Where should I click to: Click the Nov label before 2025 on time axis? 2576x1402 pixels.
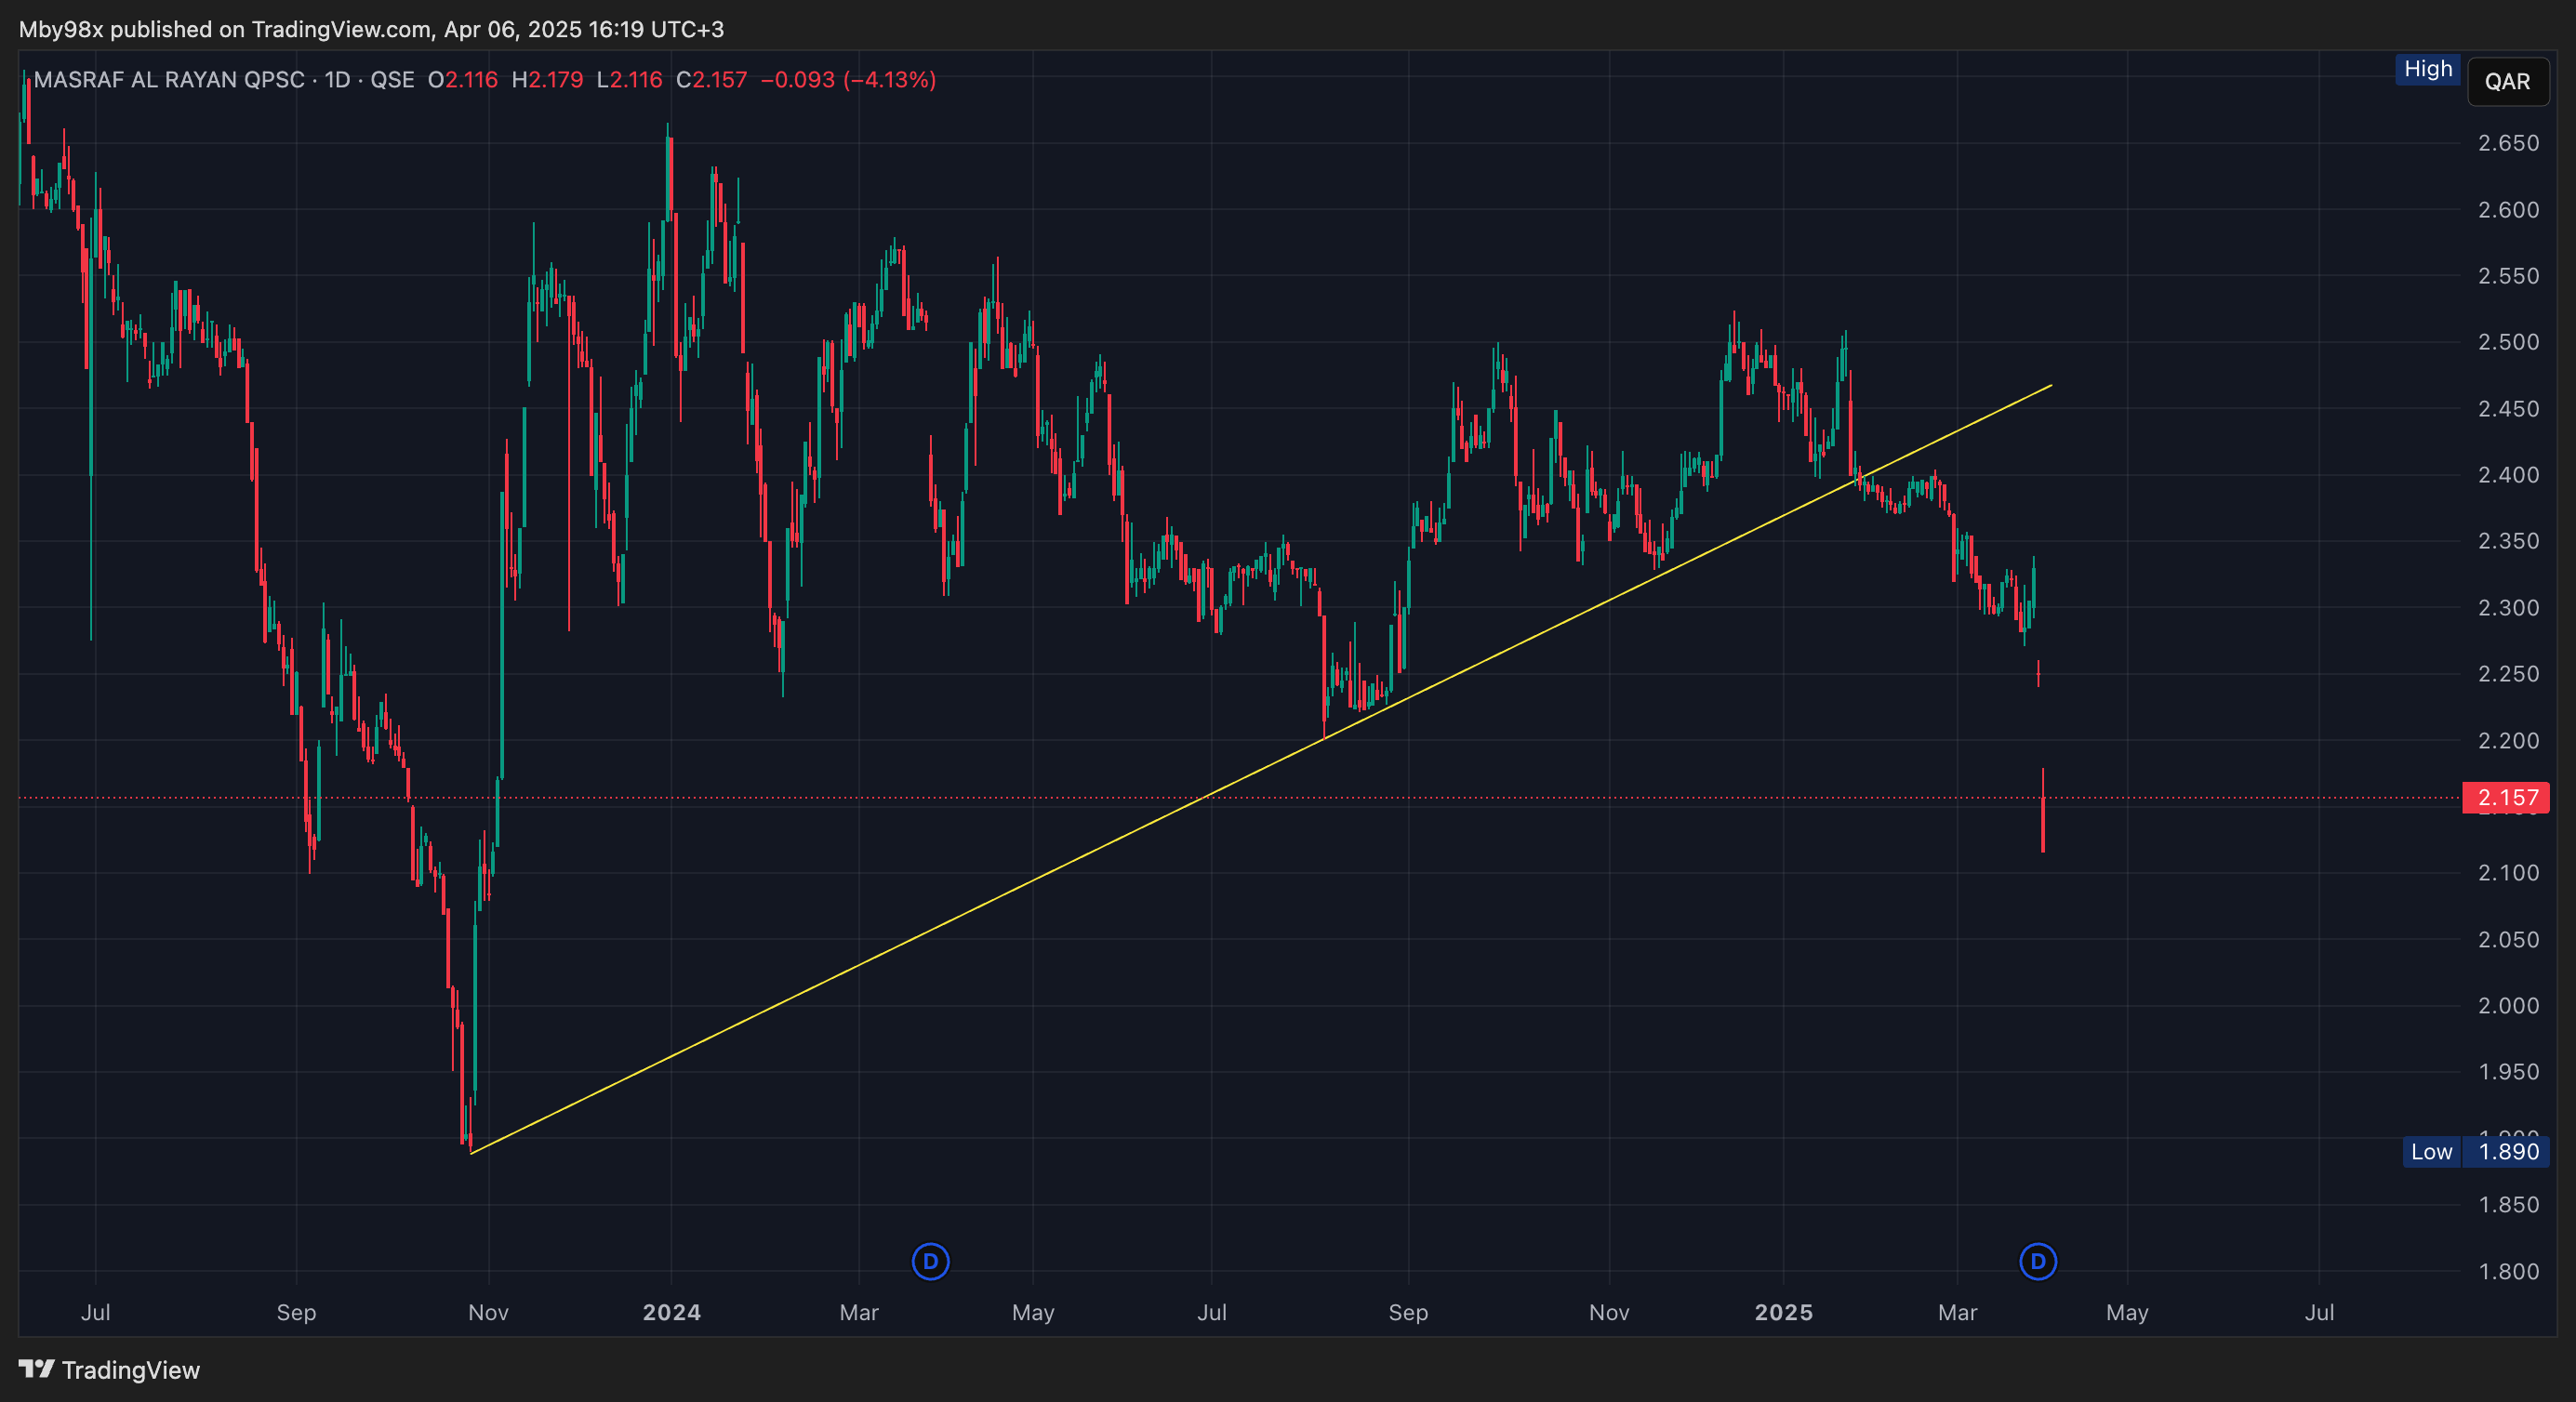tap(1609, 1312)
